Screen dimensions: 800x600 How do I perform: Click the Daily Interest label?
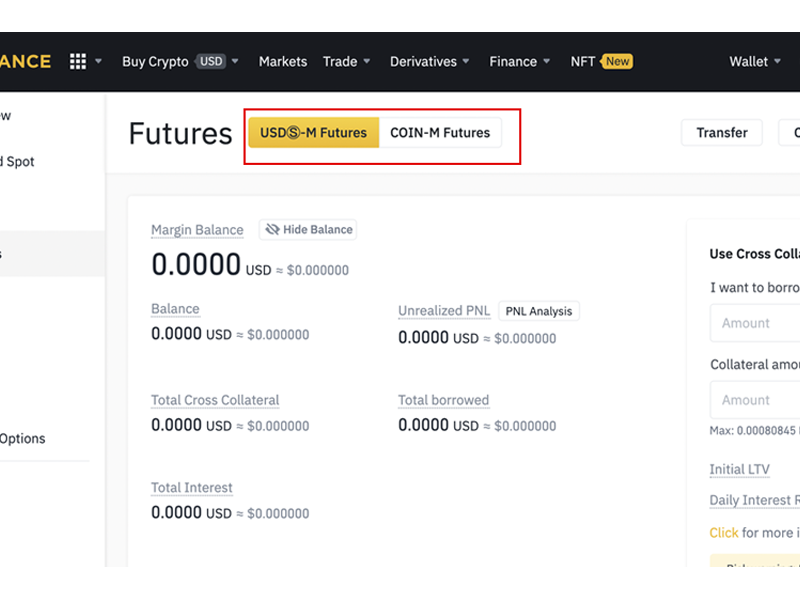[755, 500]
